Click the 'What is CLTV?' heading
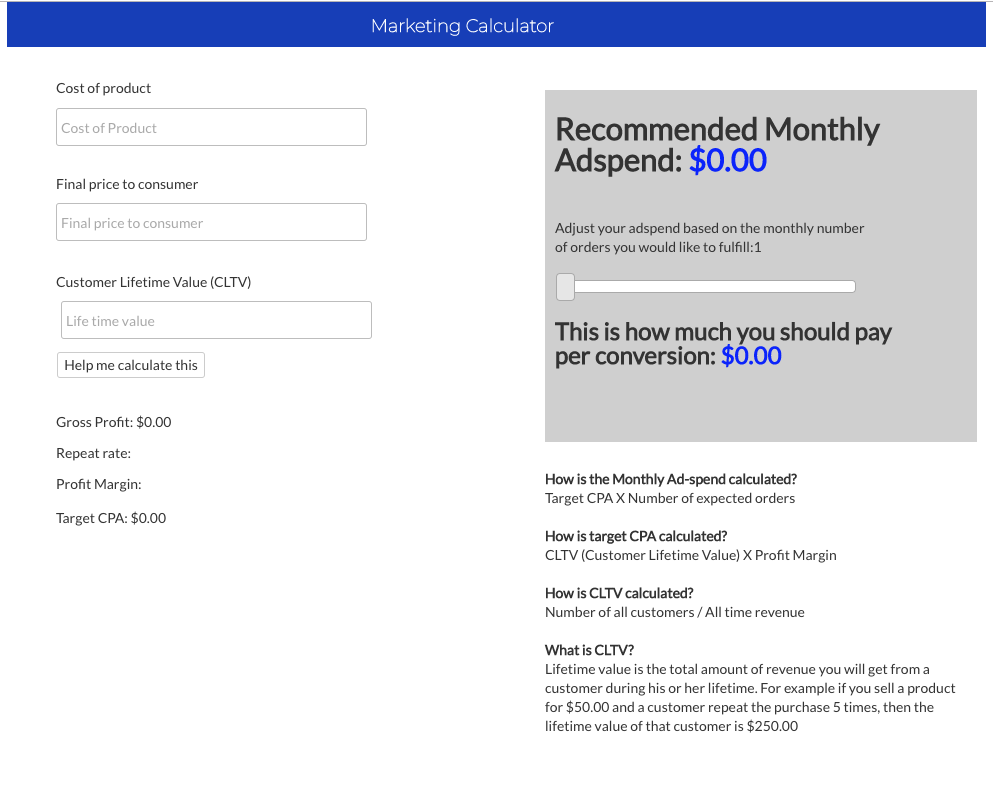The height and width of the screenshot is (798, 993). click(x=589, y=650)
